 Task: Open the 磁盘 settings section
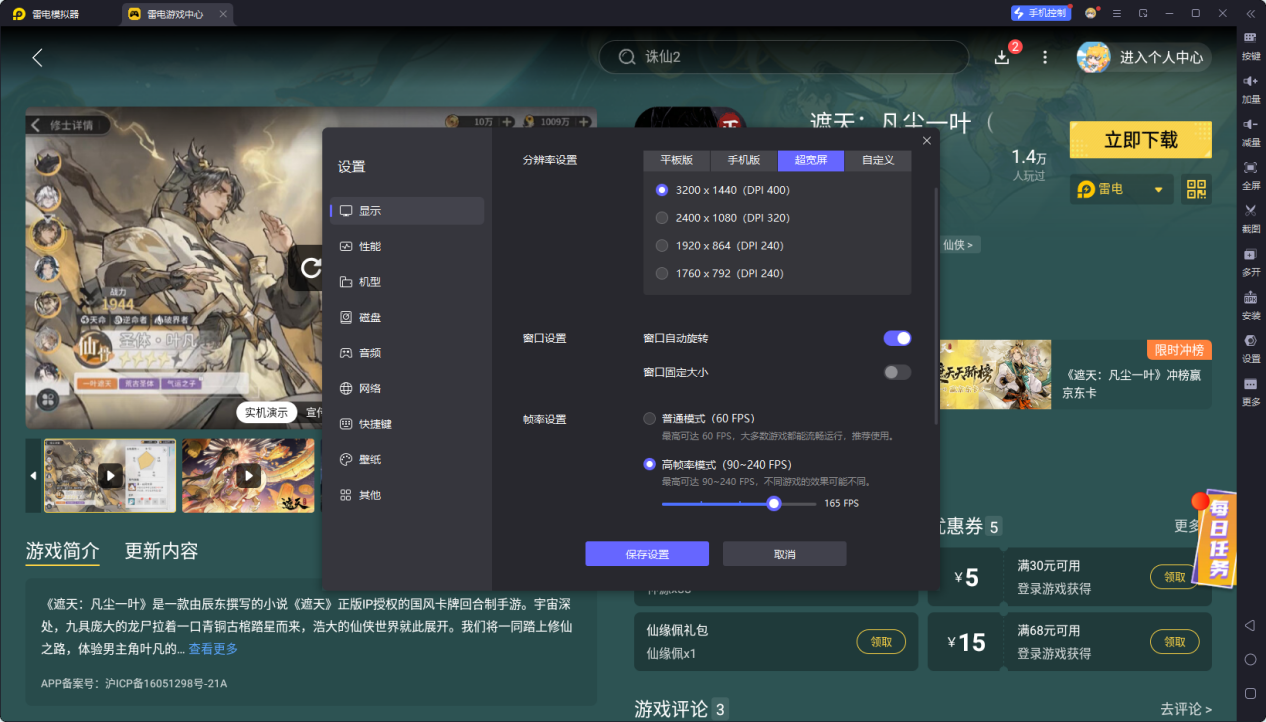tap(407, 317)
